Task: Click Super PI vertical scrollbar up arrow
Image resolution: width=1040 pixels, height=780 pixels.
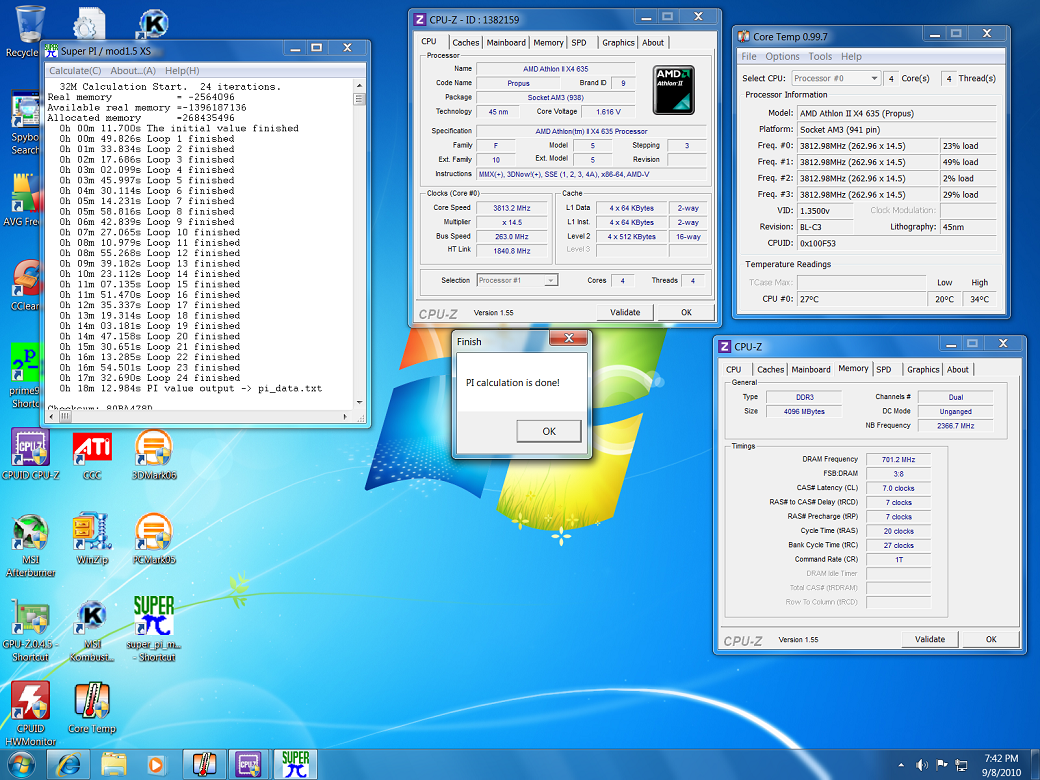Action: [x=359, y=86]
